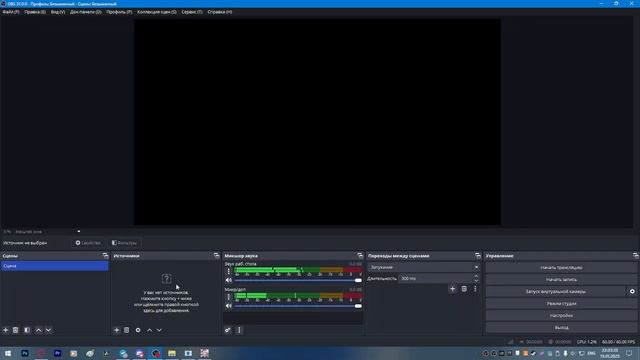Screen dimensions: 640x360
Task: Click source Properties button in toolbar
Action: [x=87, y=243]
